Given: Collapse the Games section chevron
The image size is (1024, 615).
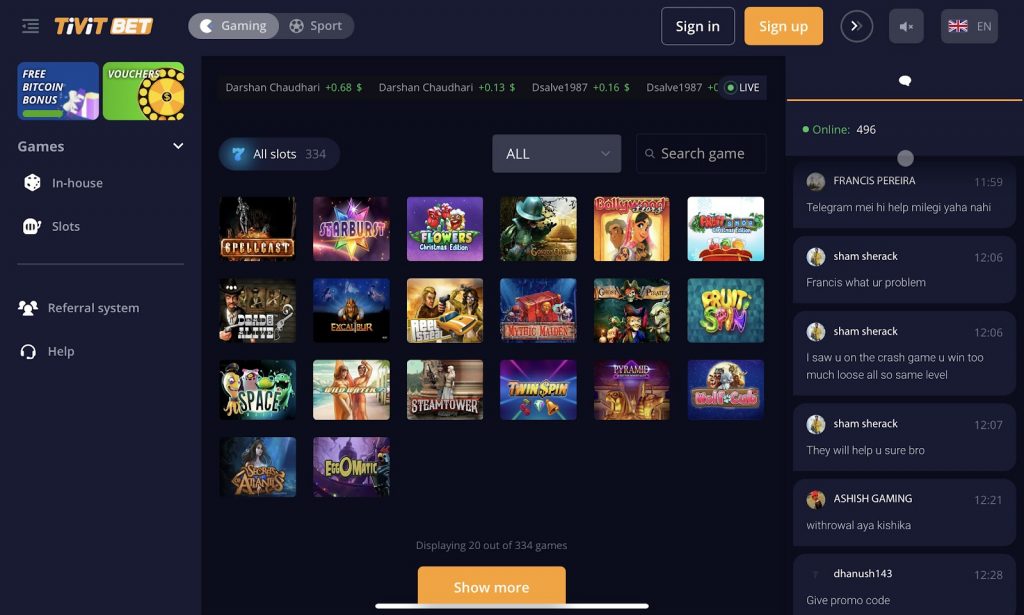Looking at the screenshot, I should [x=178, y=146].
